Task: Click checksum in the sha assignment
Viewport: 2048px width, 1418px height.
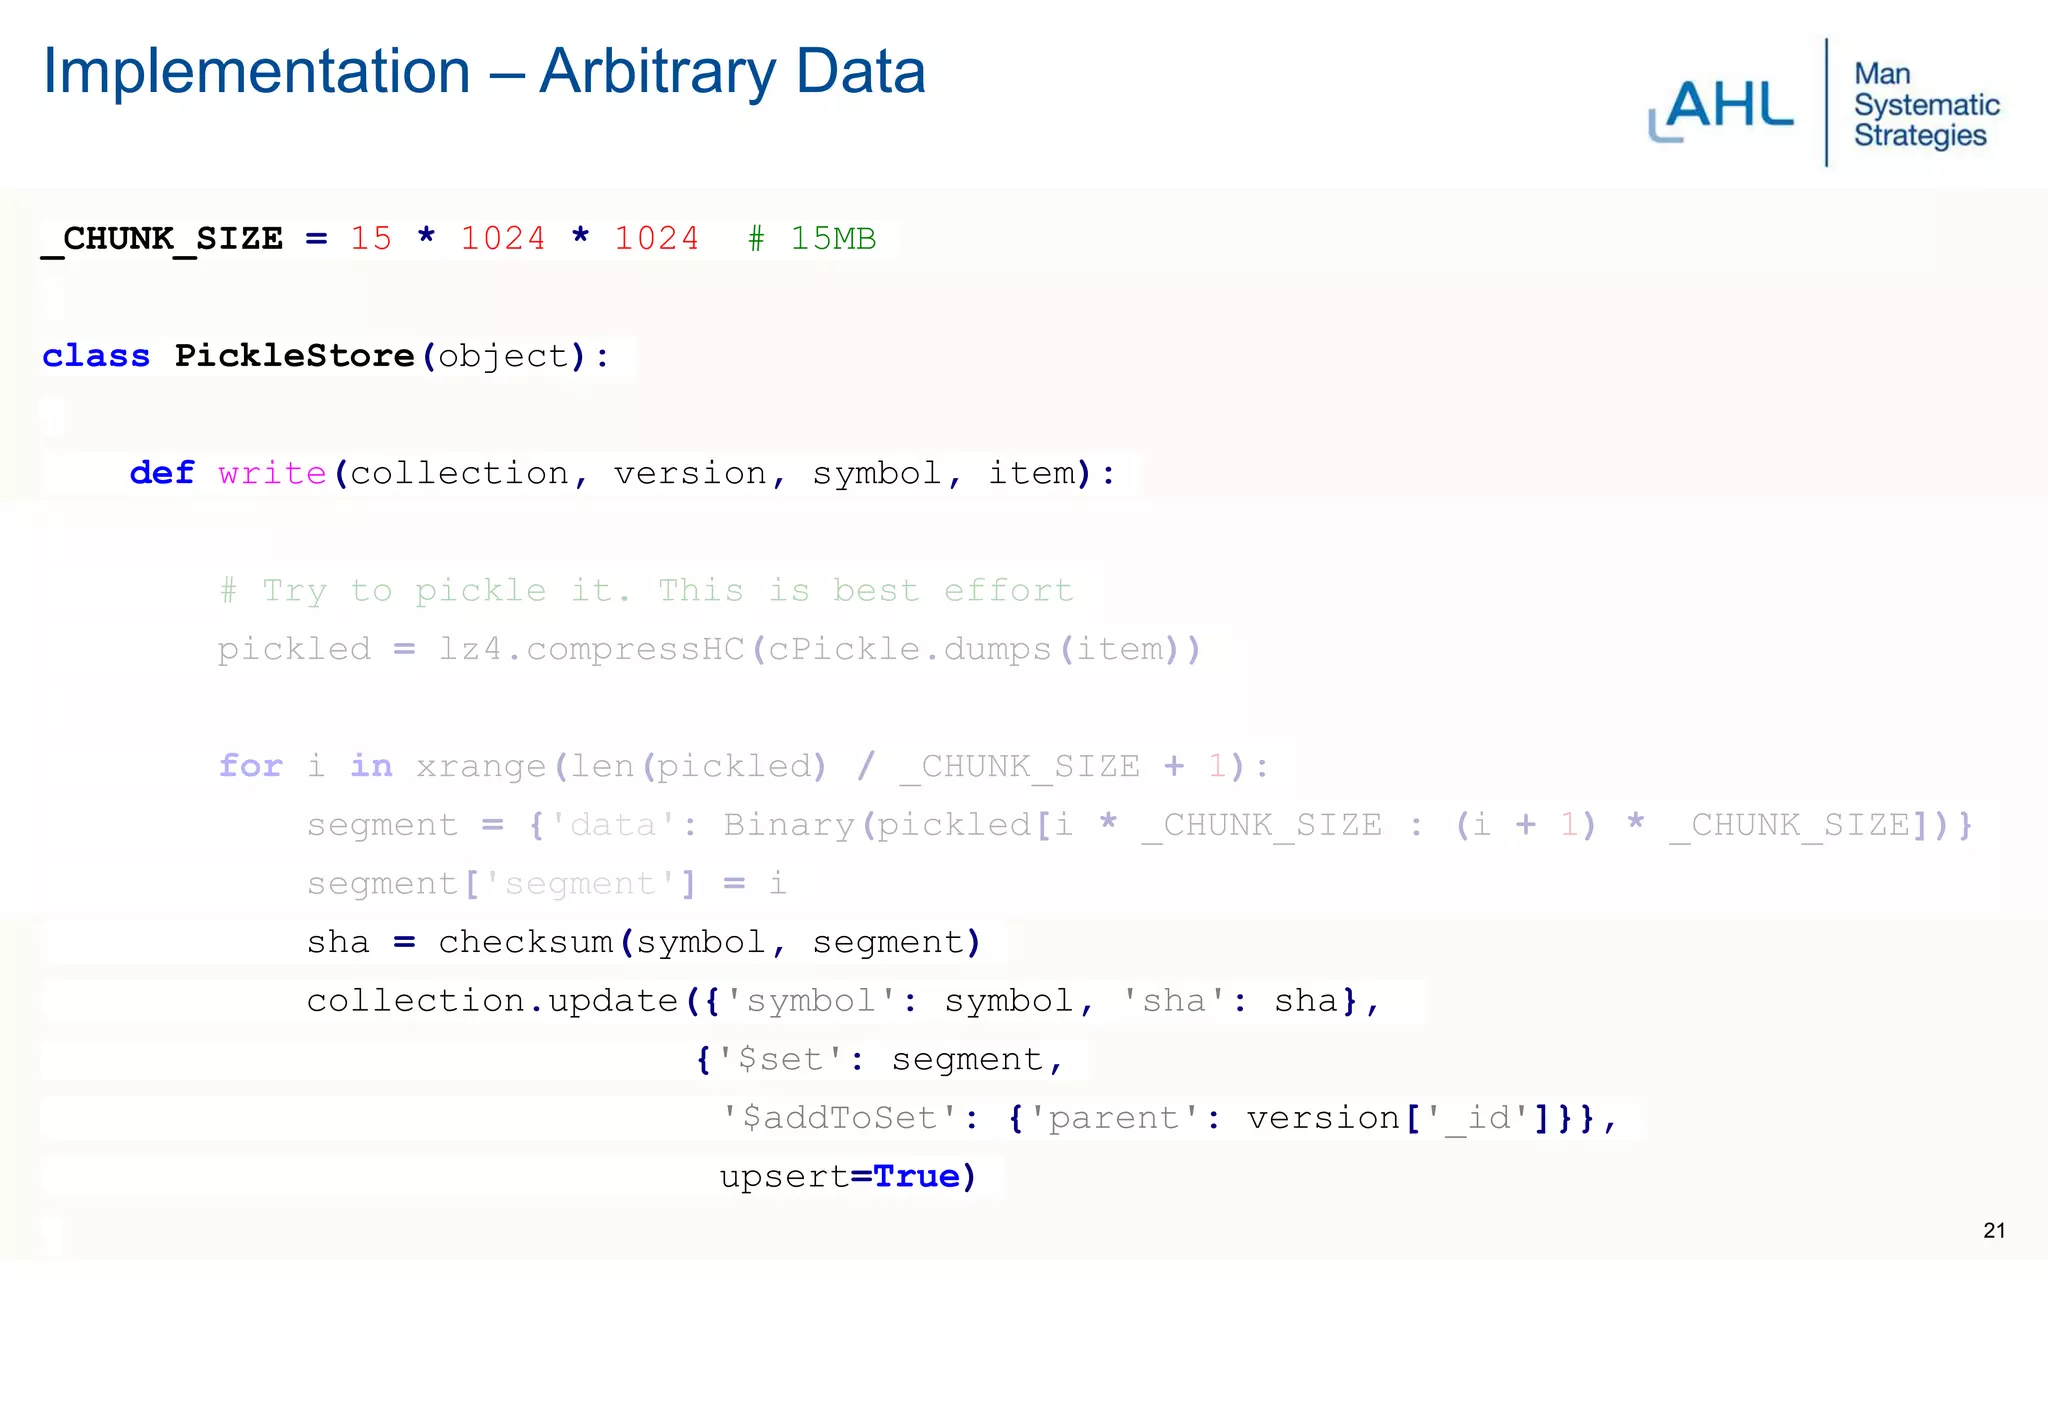Action: click(526, 942)
